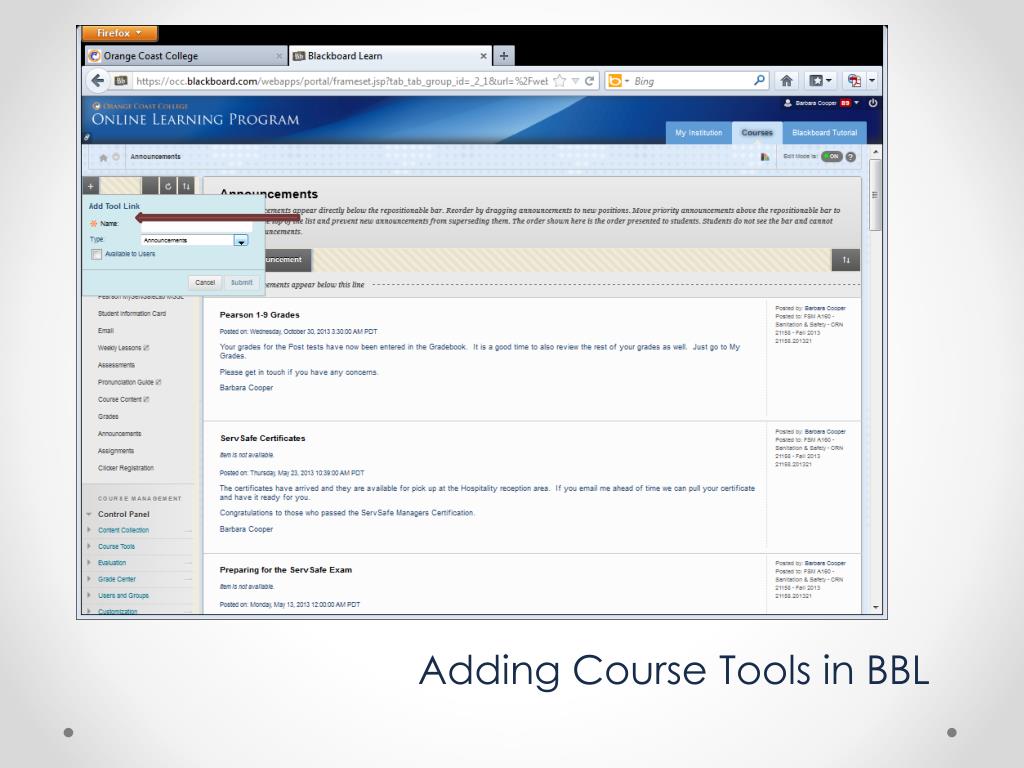Check the Available to Users box
Screen dimensions: 1024x768
point(97,254)
